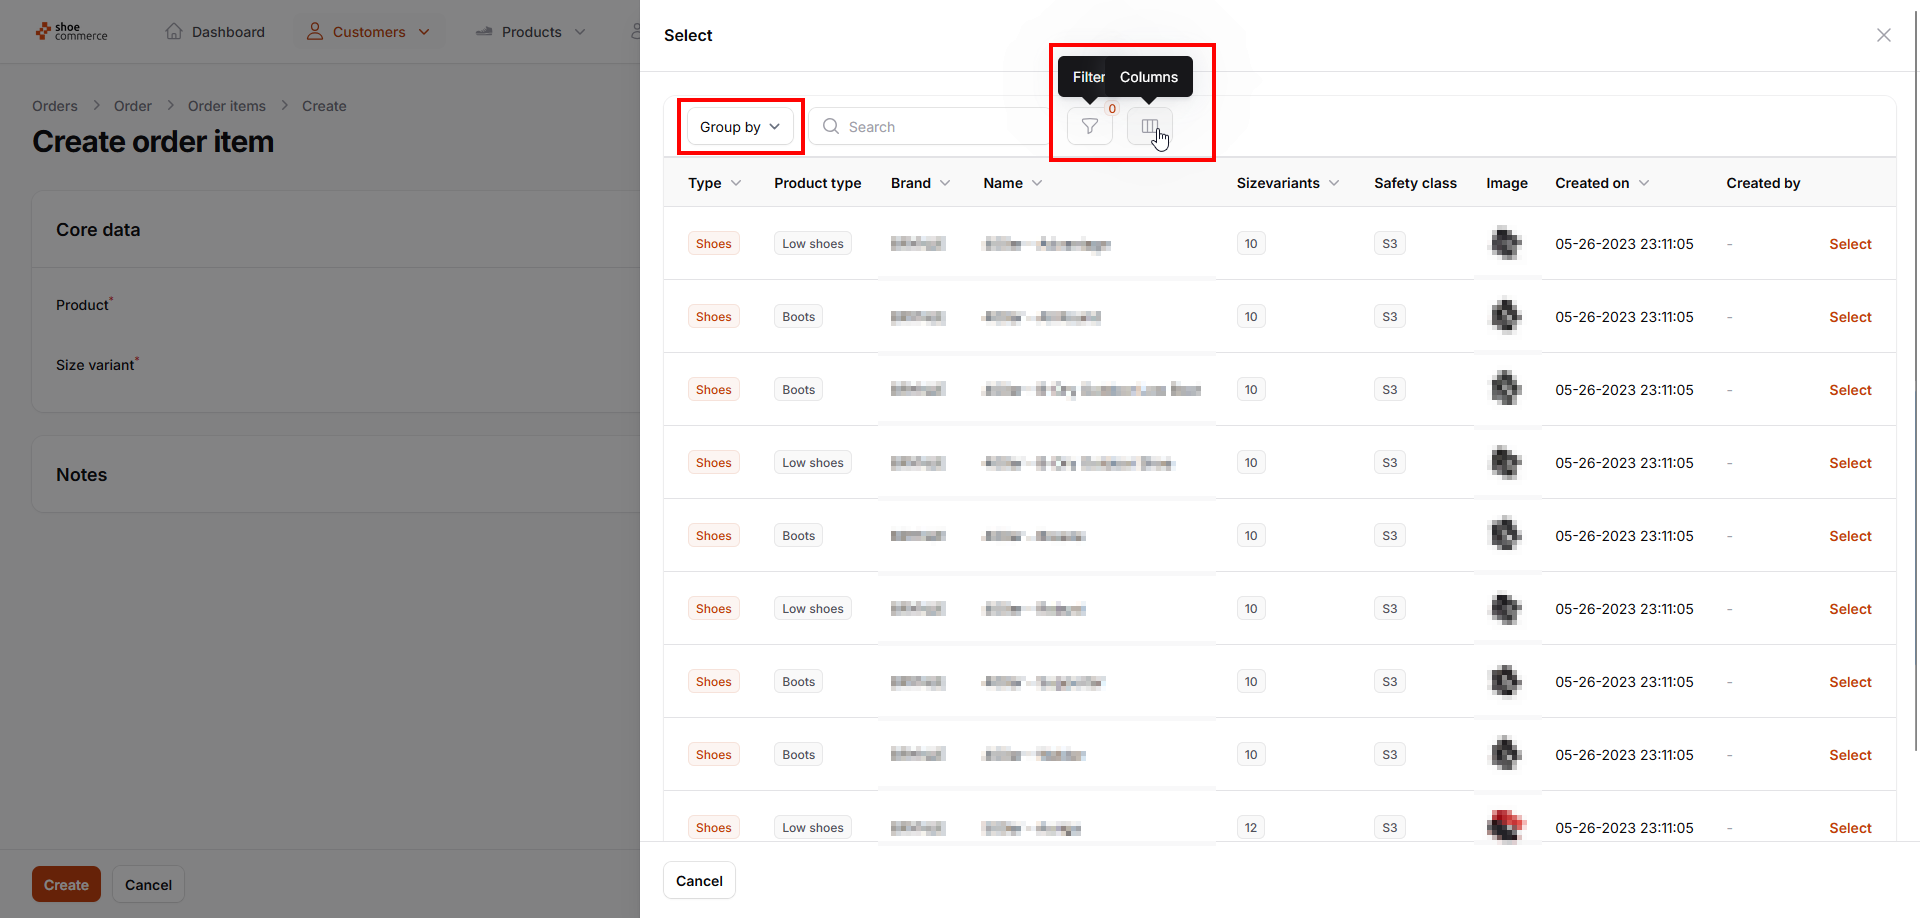Click the Products shoe icon
The height and width of the screenshot is (918, 1920).
(484, 31)
